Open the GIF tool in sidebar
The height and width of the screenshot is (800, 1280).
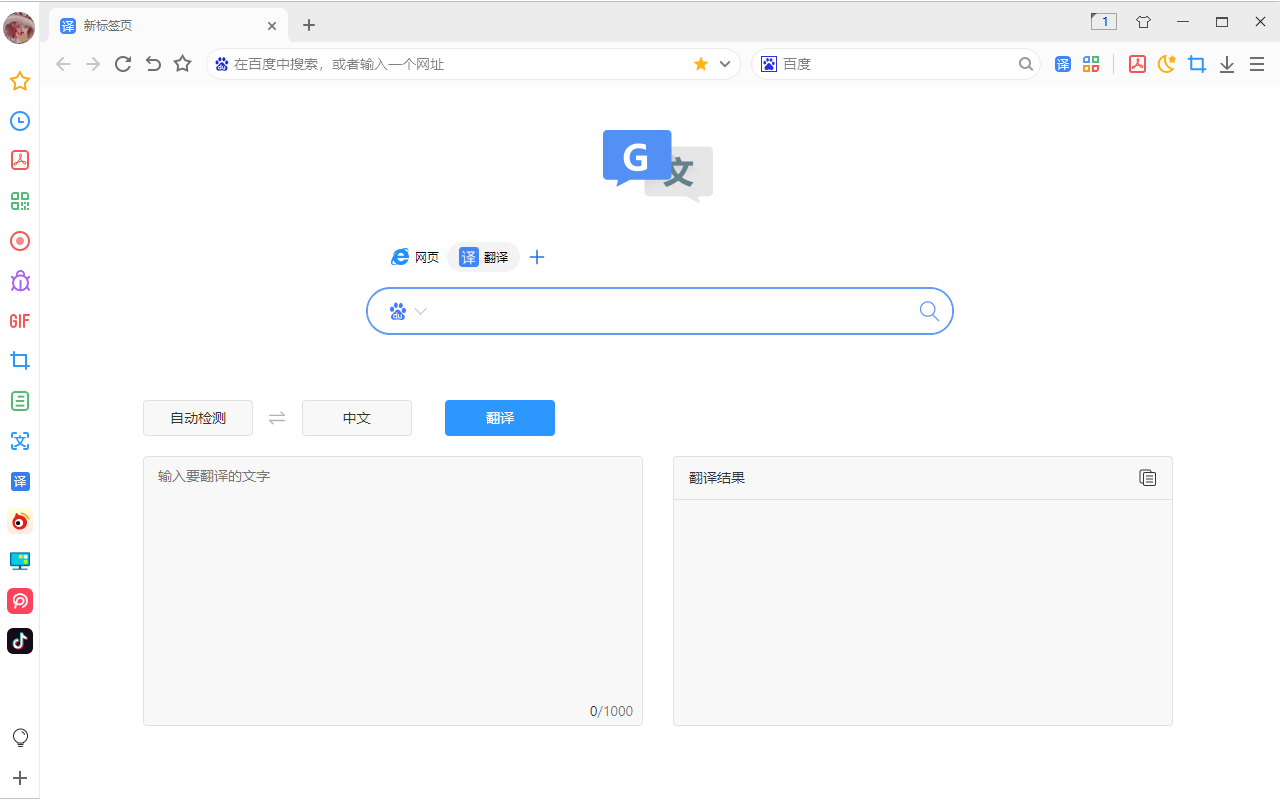click(20, 321)
